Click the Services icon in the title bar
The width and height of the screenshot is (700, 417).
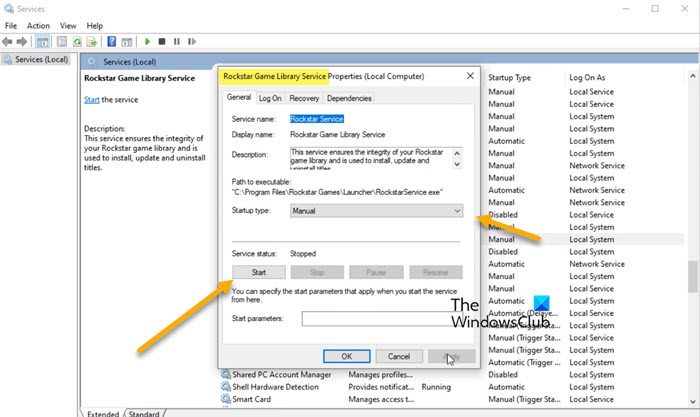[8, 8]
